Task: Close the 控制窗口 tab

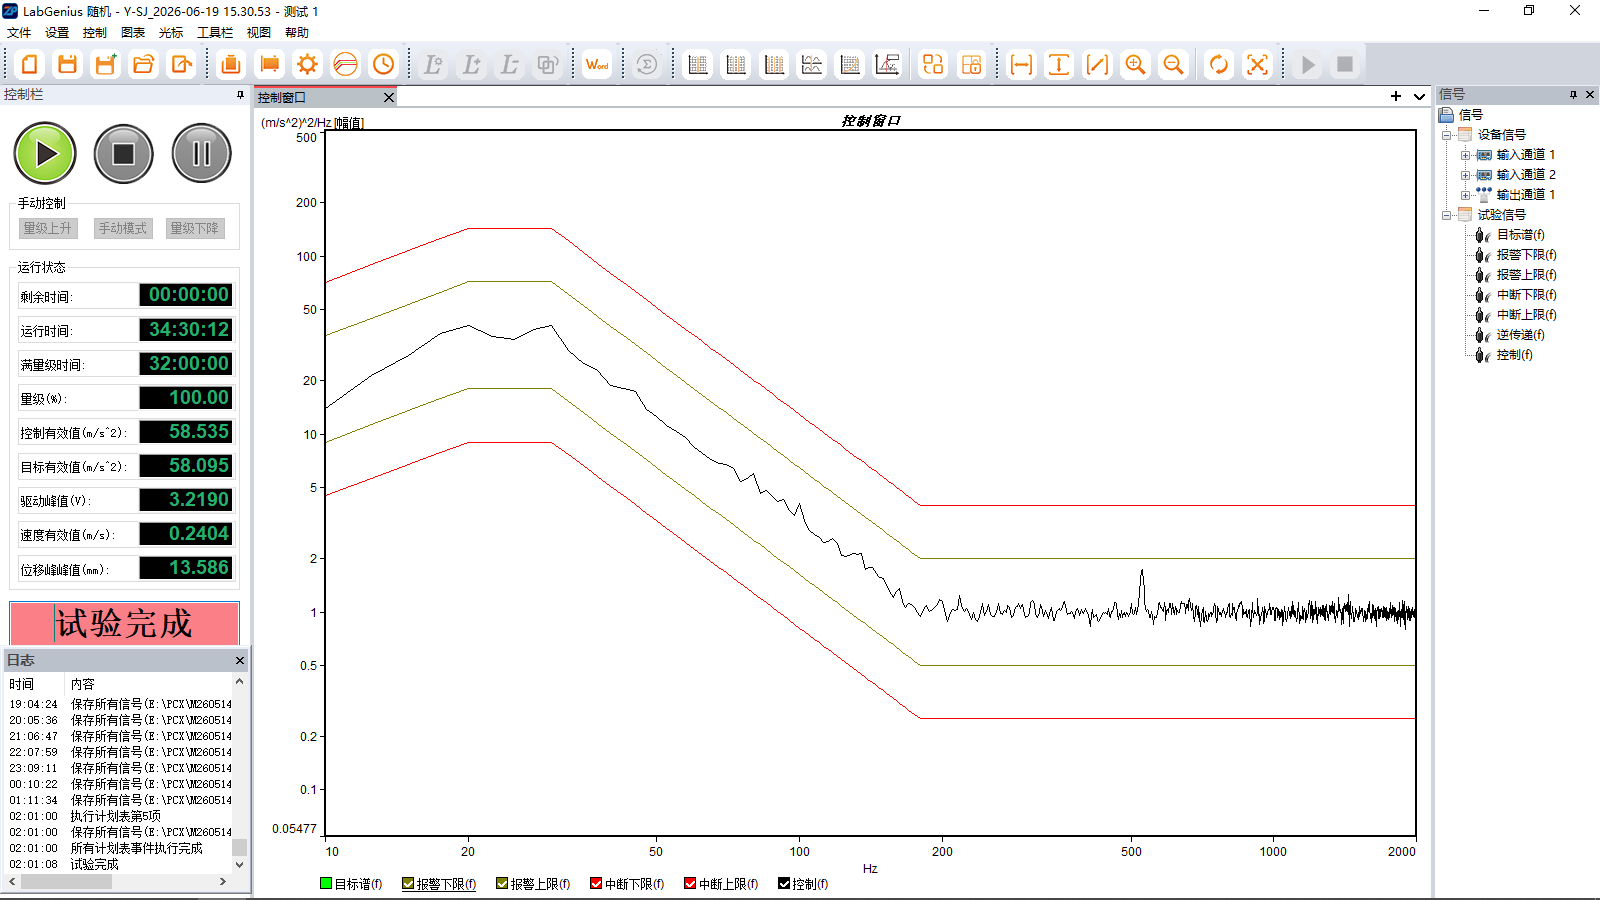Action: click(x=389, y=97)
